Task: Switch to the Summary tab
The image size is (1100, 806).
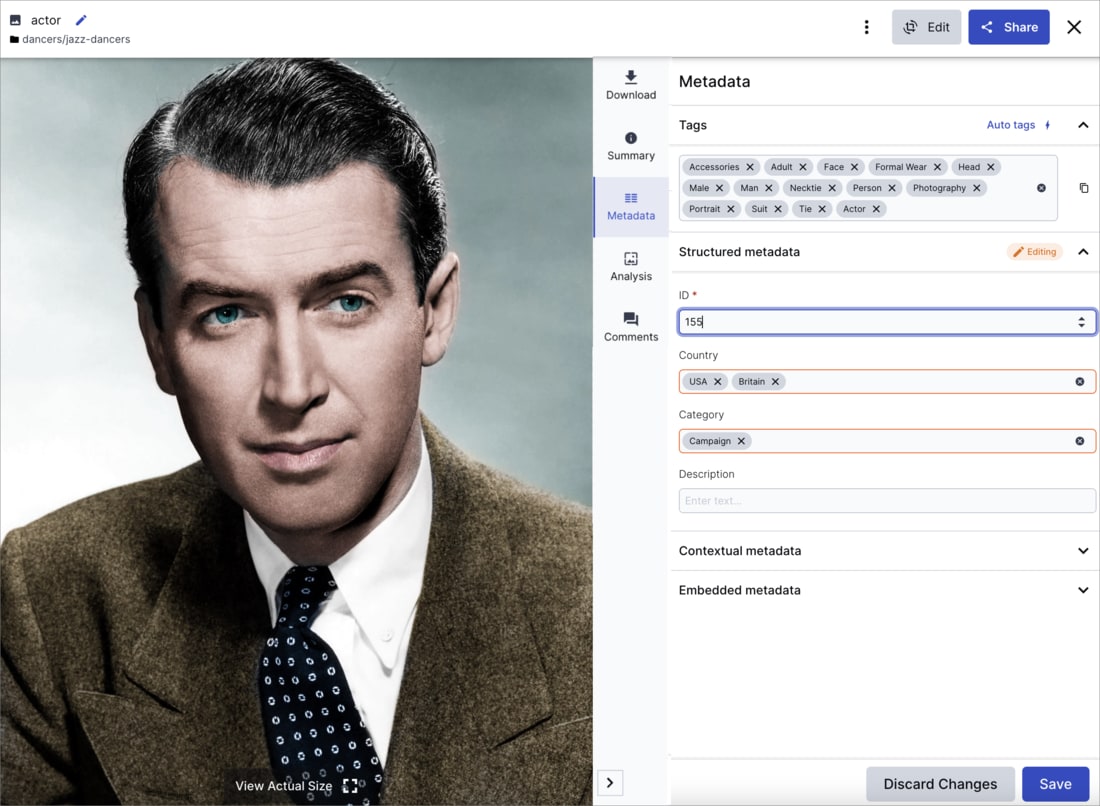Action: tap(630, 145)
